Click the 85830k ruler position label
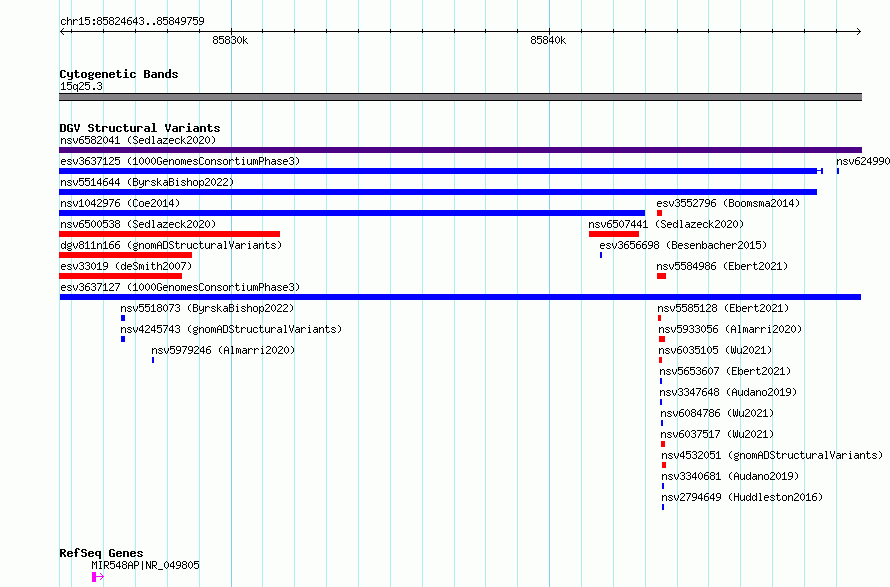 230,40
